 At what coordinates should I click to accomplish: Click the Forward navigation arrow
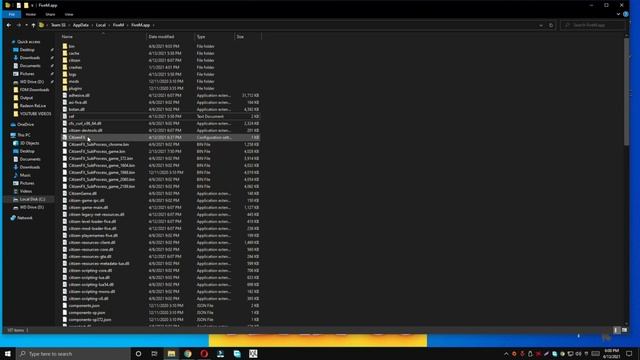click(18, 25)
